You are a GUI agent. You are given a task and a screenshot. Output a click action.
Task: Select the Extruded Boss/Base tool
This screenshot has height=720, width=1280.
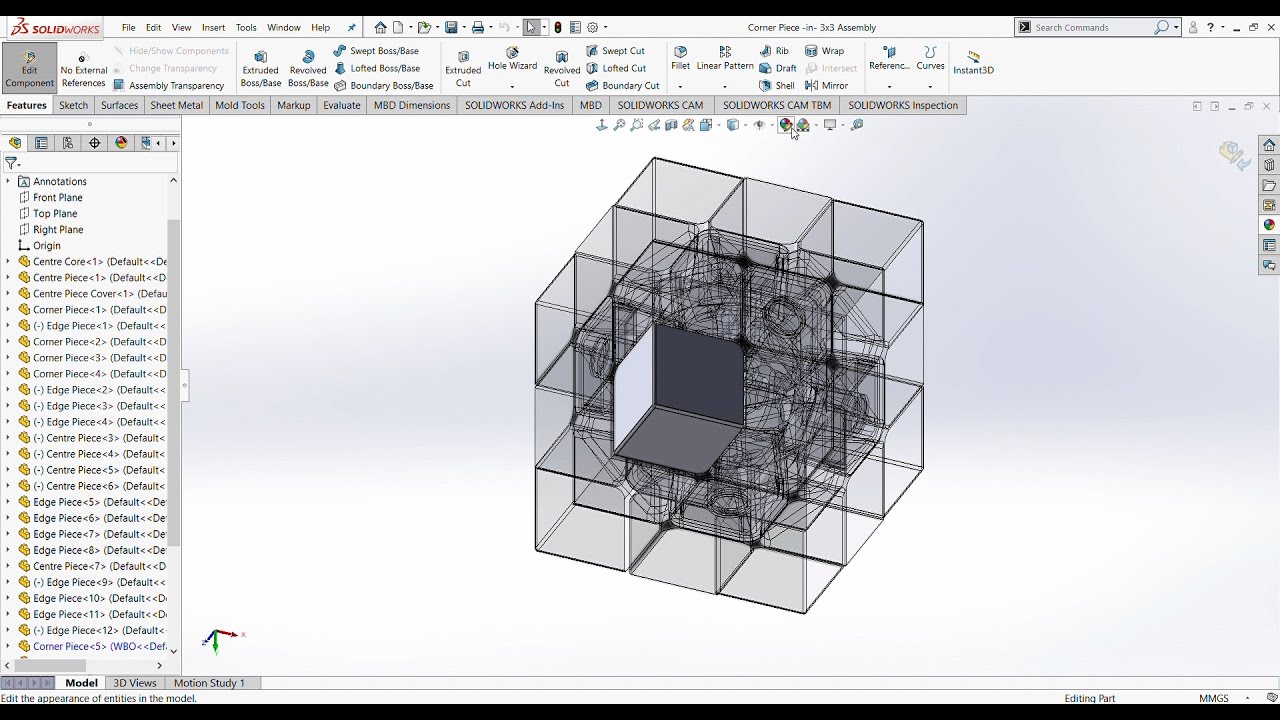(260, 69)
